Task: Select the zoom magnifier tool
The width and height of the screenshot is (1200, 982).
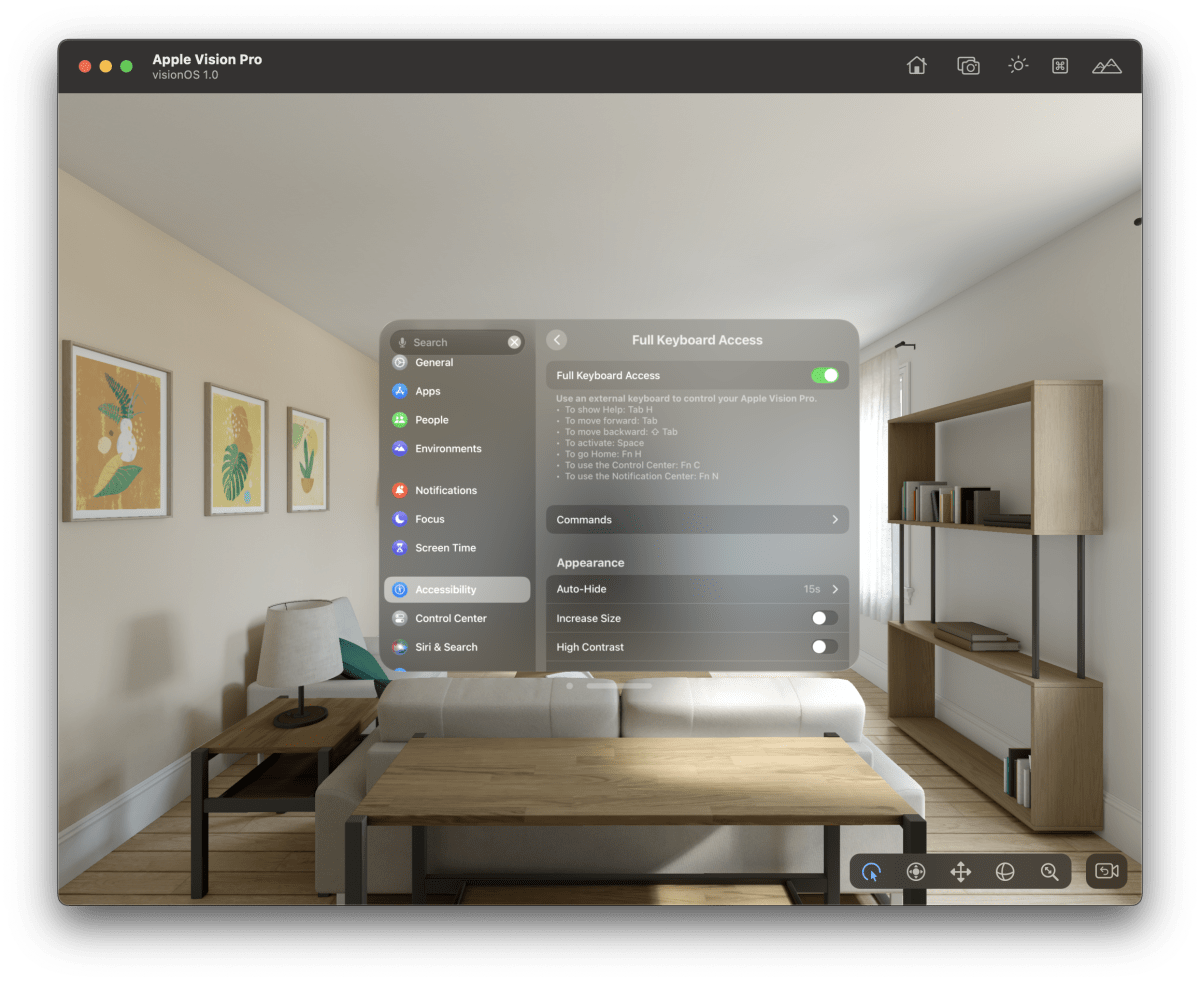Action: coord(1049,871)
